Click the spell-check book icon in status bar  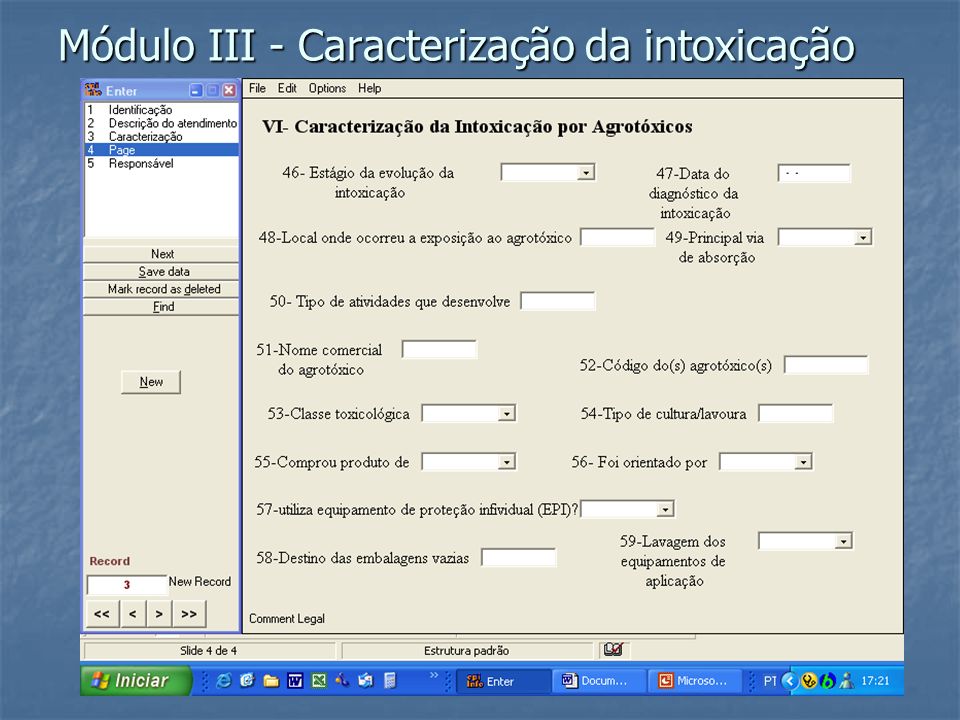(x=613, y=650)
